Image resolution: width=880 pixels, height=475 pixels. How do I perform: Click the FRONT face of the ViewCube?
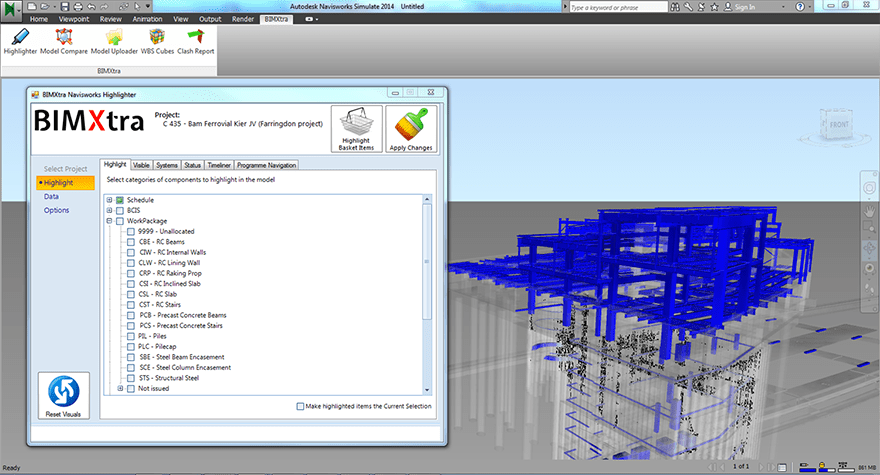838,125
